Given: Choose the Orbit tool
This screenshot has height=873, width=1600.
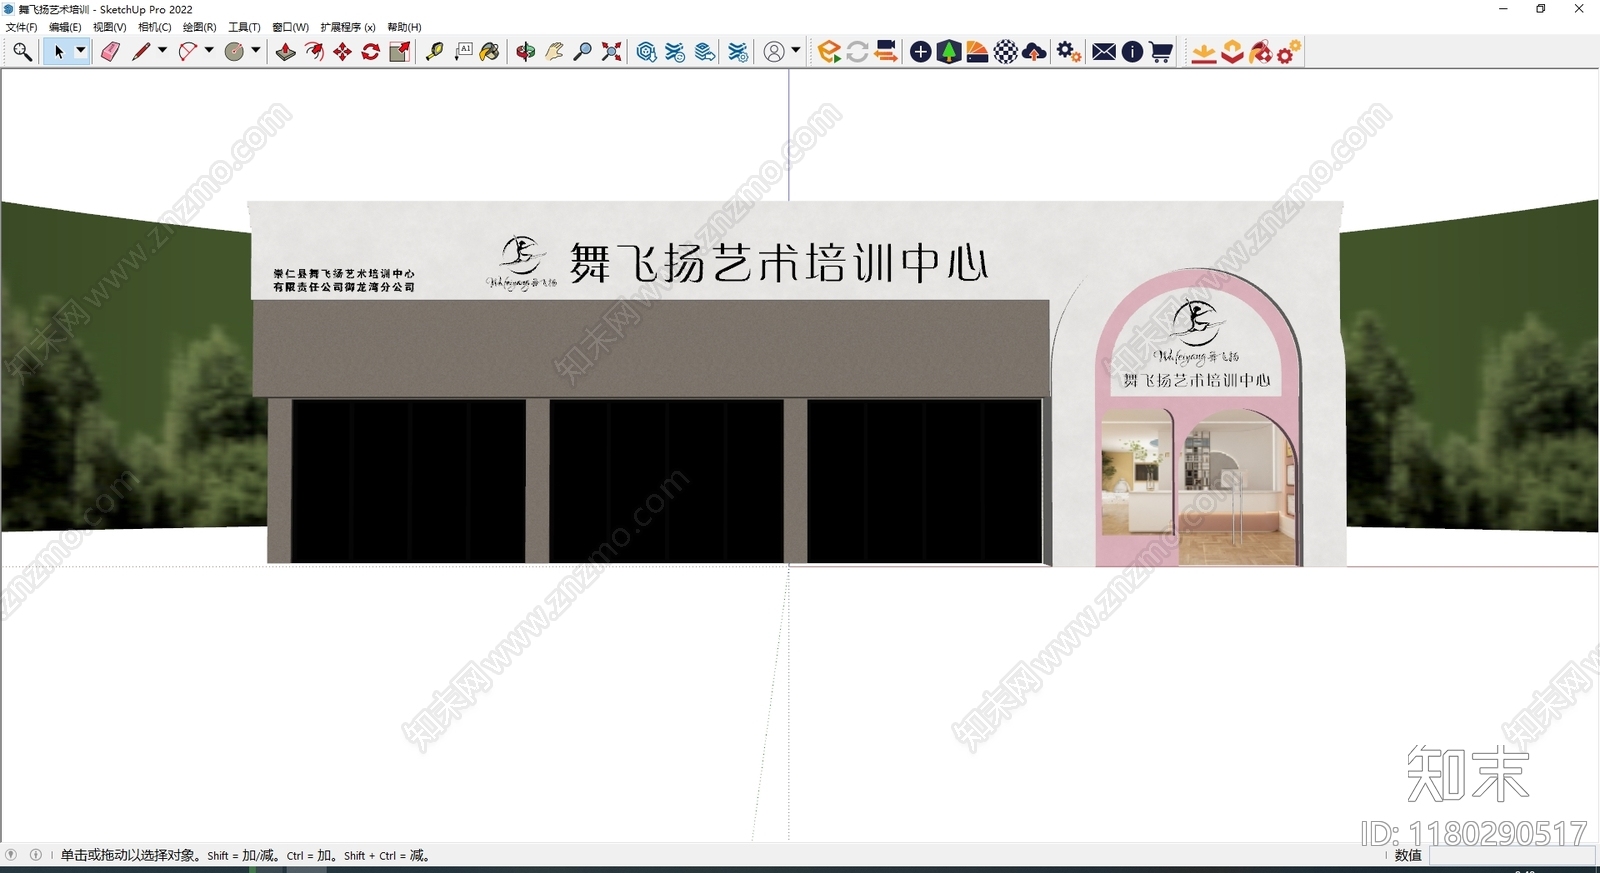Looking at the screenshot, I should pos(526,52).
